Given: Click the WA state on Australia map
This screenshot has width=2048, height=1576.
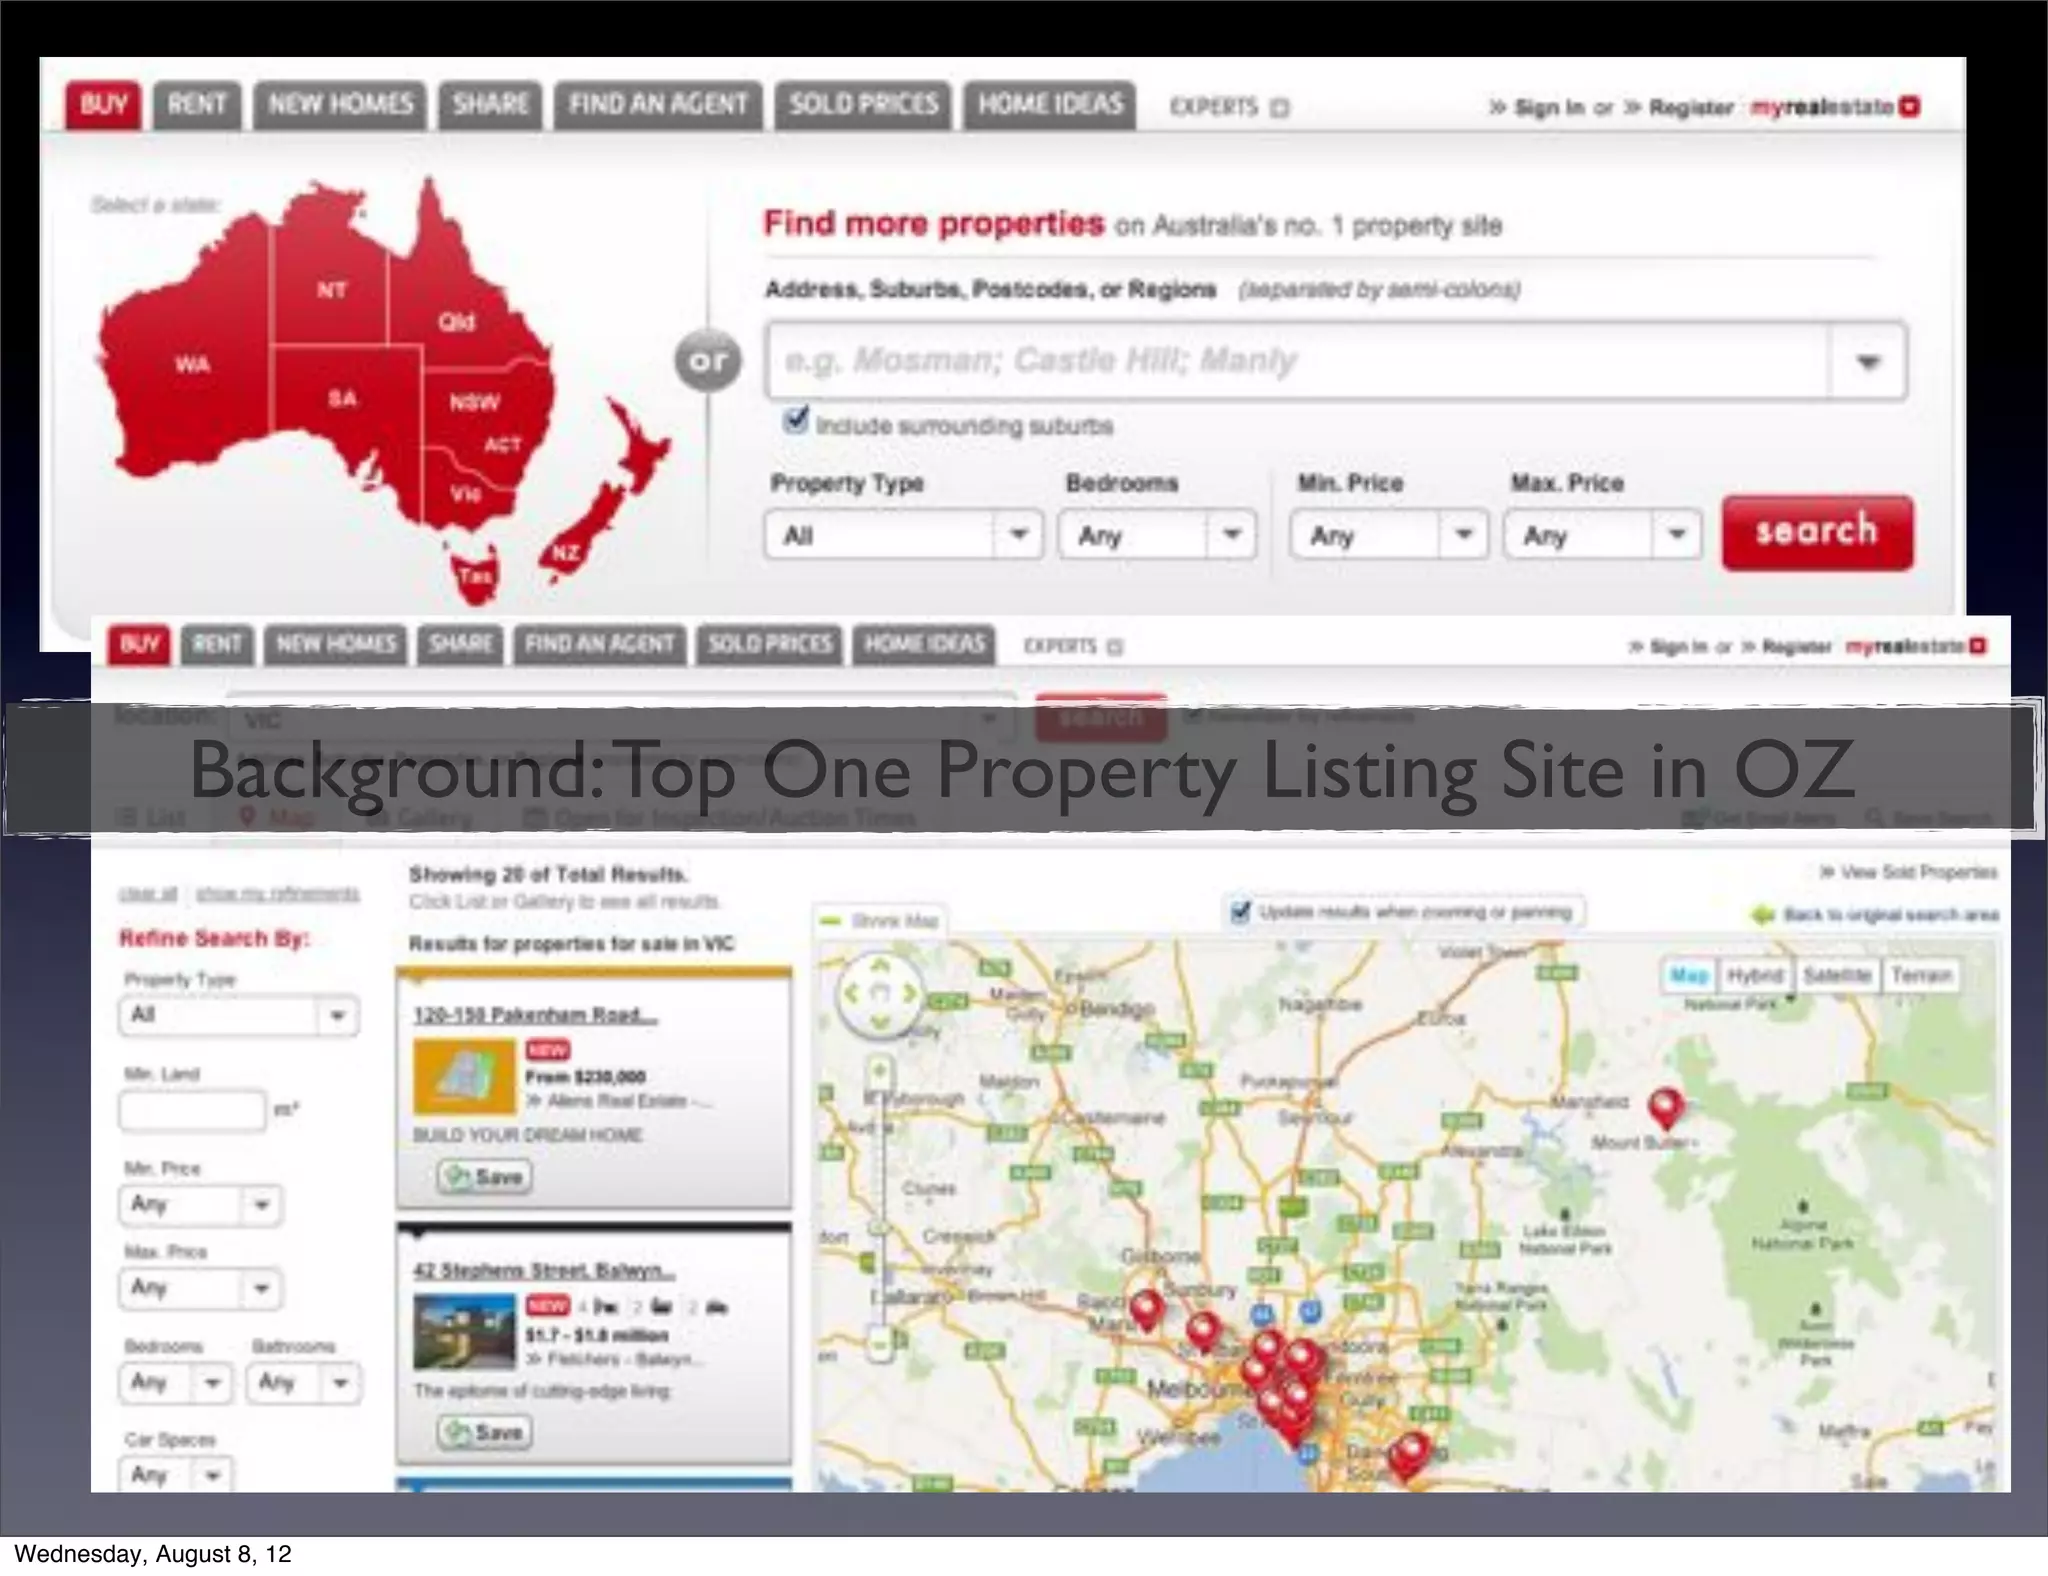Looking at the screenshot, I should 191,365.
